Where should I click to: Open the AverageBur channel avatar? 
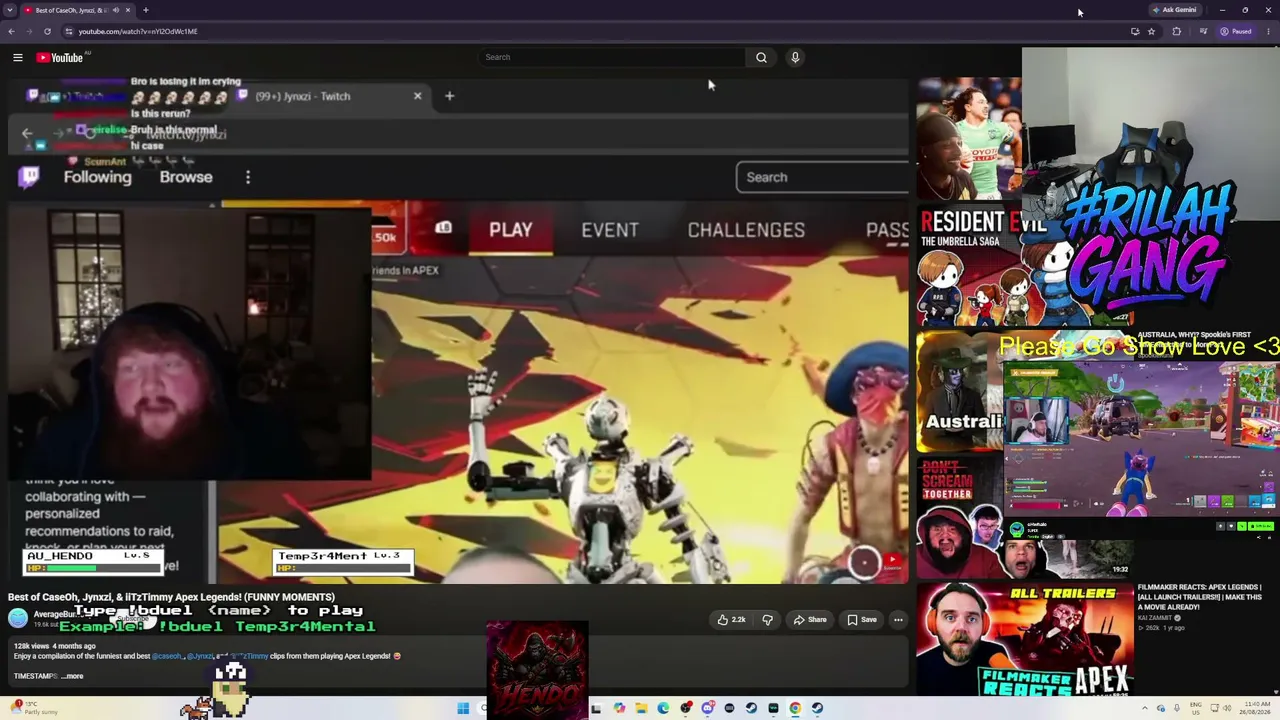tap(18, 618)
